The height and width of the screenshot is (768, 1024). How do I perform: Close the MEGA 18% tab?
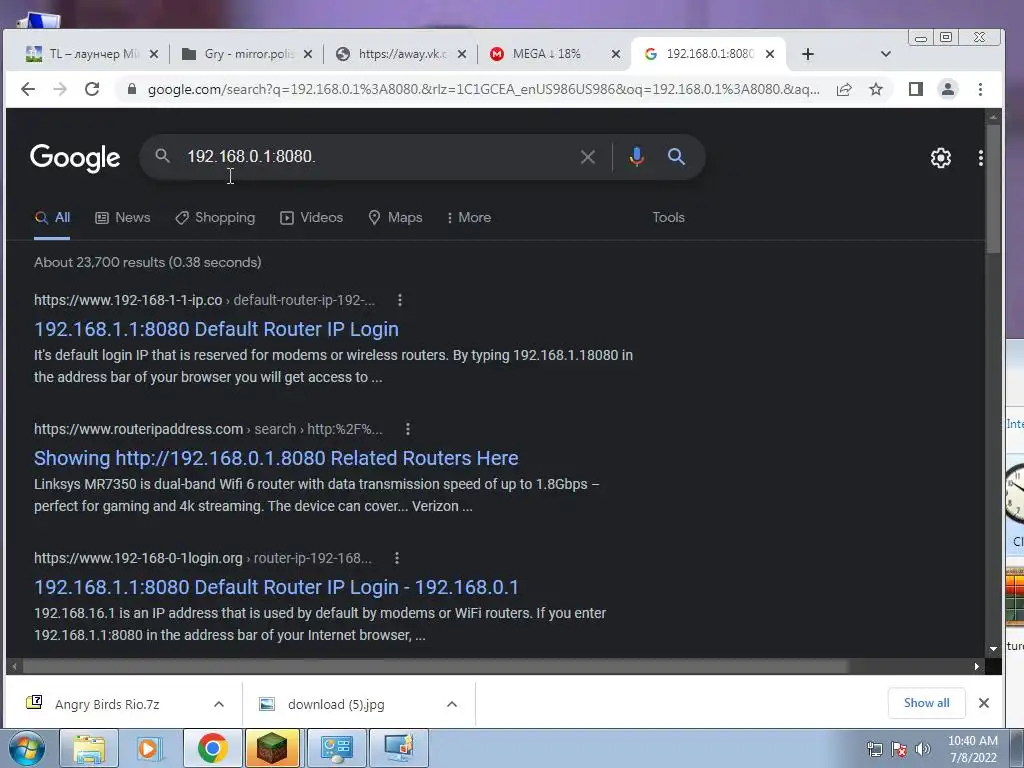tap(615, 54)
